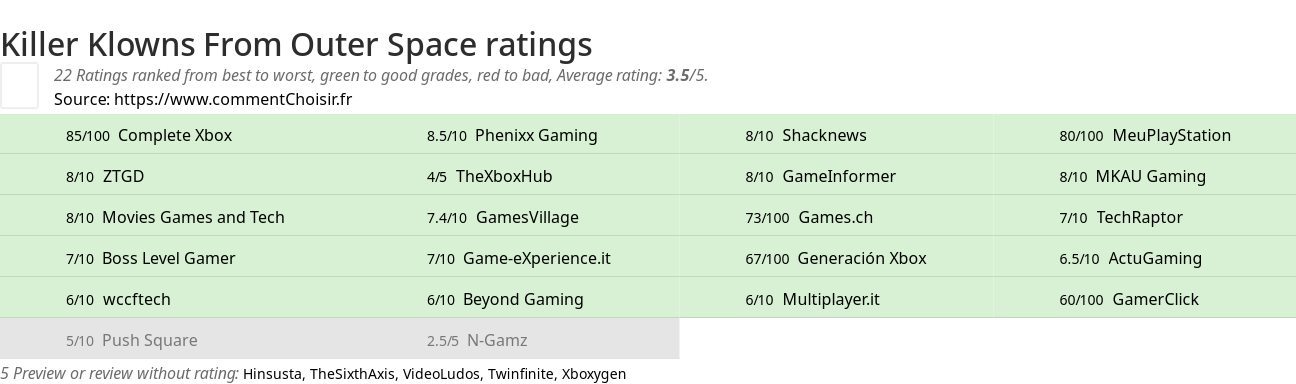Click the white square logo thumbnail
1296x384 pixels.
tap(19, 85)
